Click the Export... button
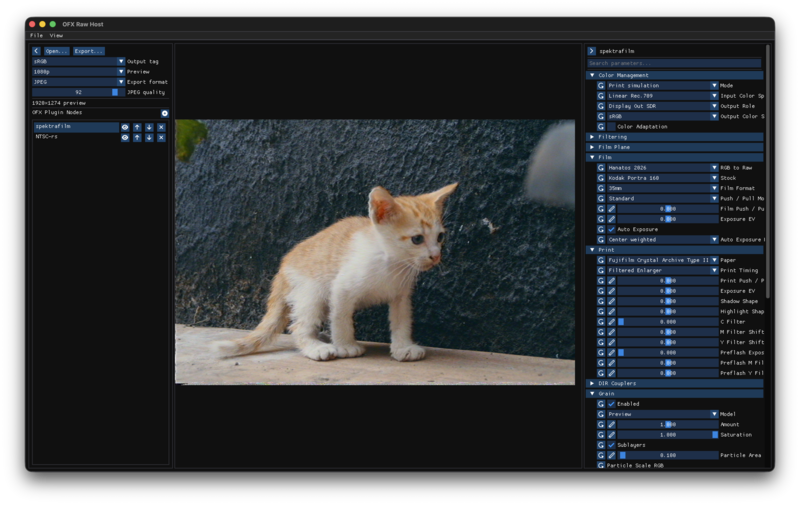The height and width of the screenshot is (505, 800). click(88, 51)
